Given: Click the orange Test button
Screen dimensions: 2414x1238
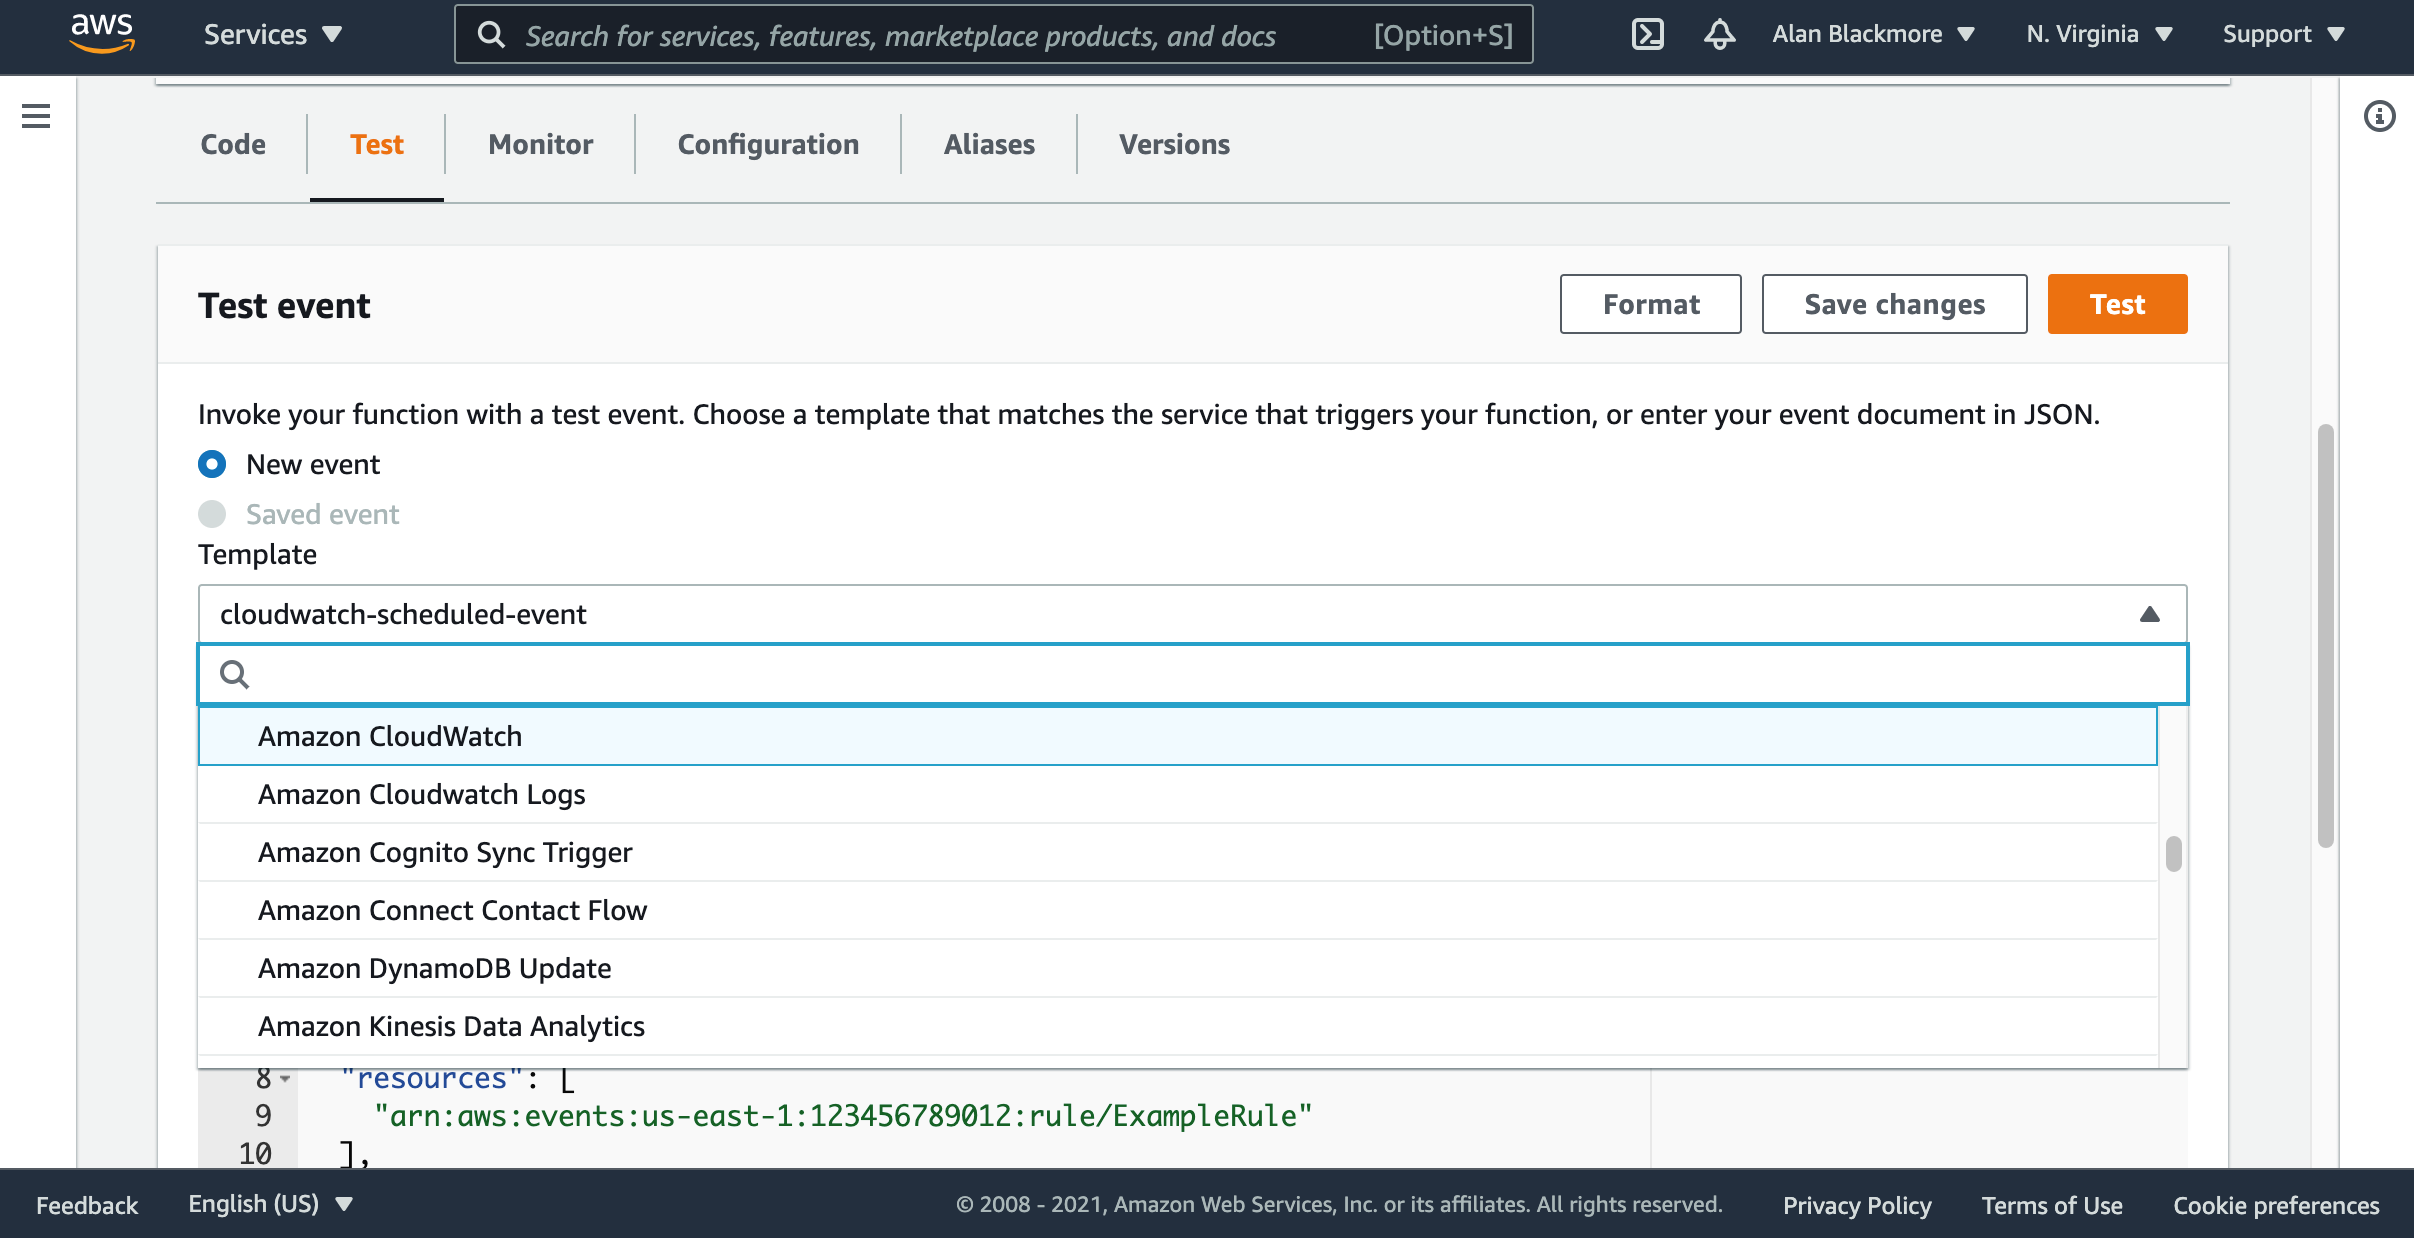Looking at the screenshot, I should [2117, 304].
